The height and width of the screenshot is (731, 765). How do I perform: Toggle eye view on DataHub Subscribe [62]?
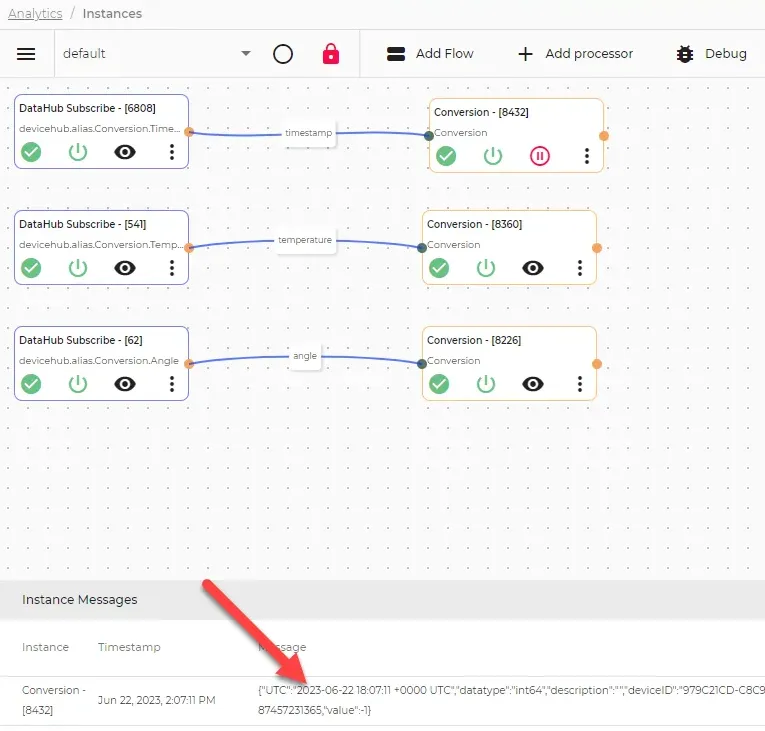tap(125, 384)
